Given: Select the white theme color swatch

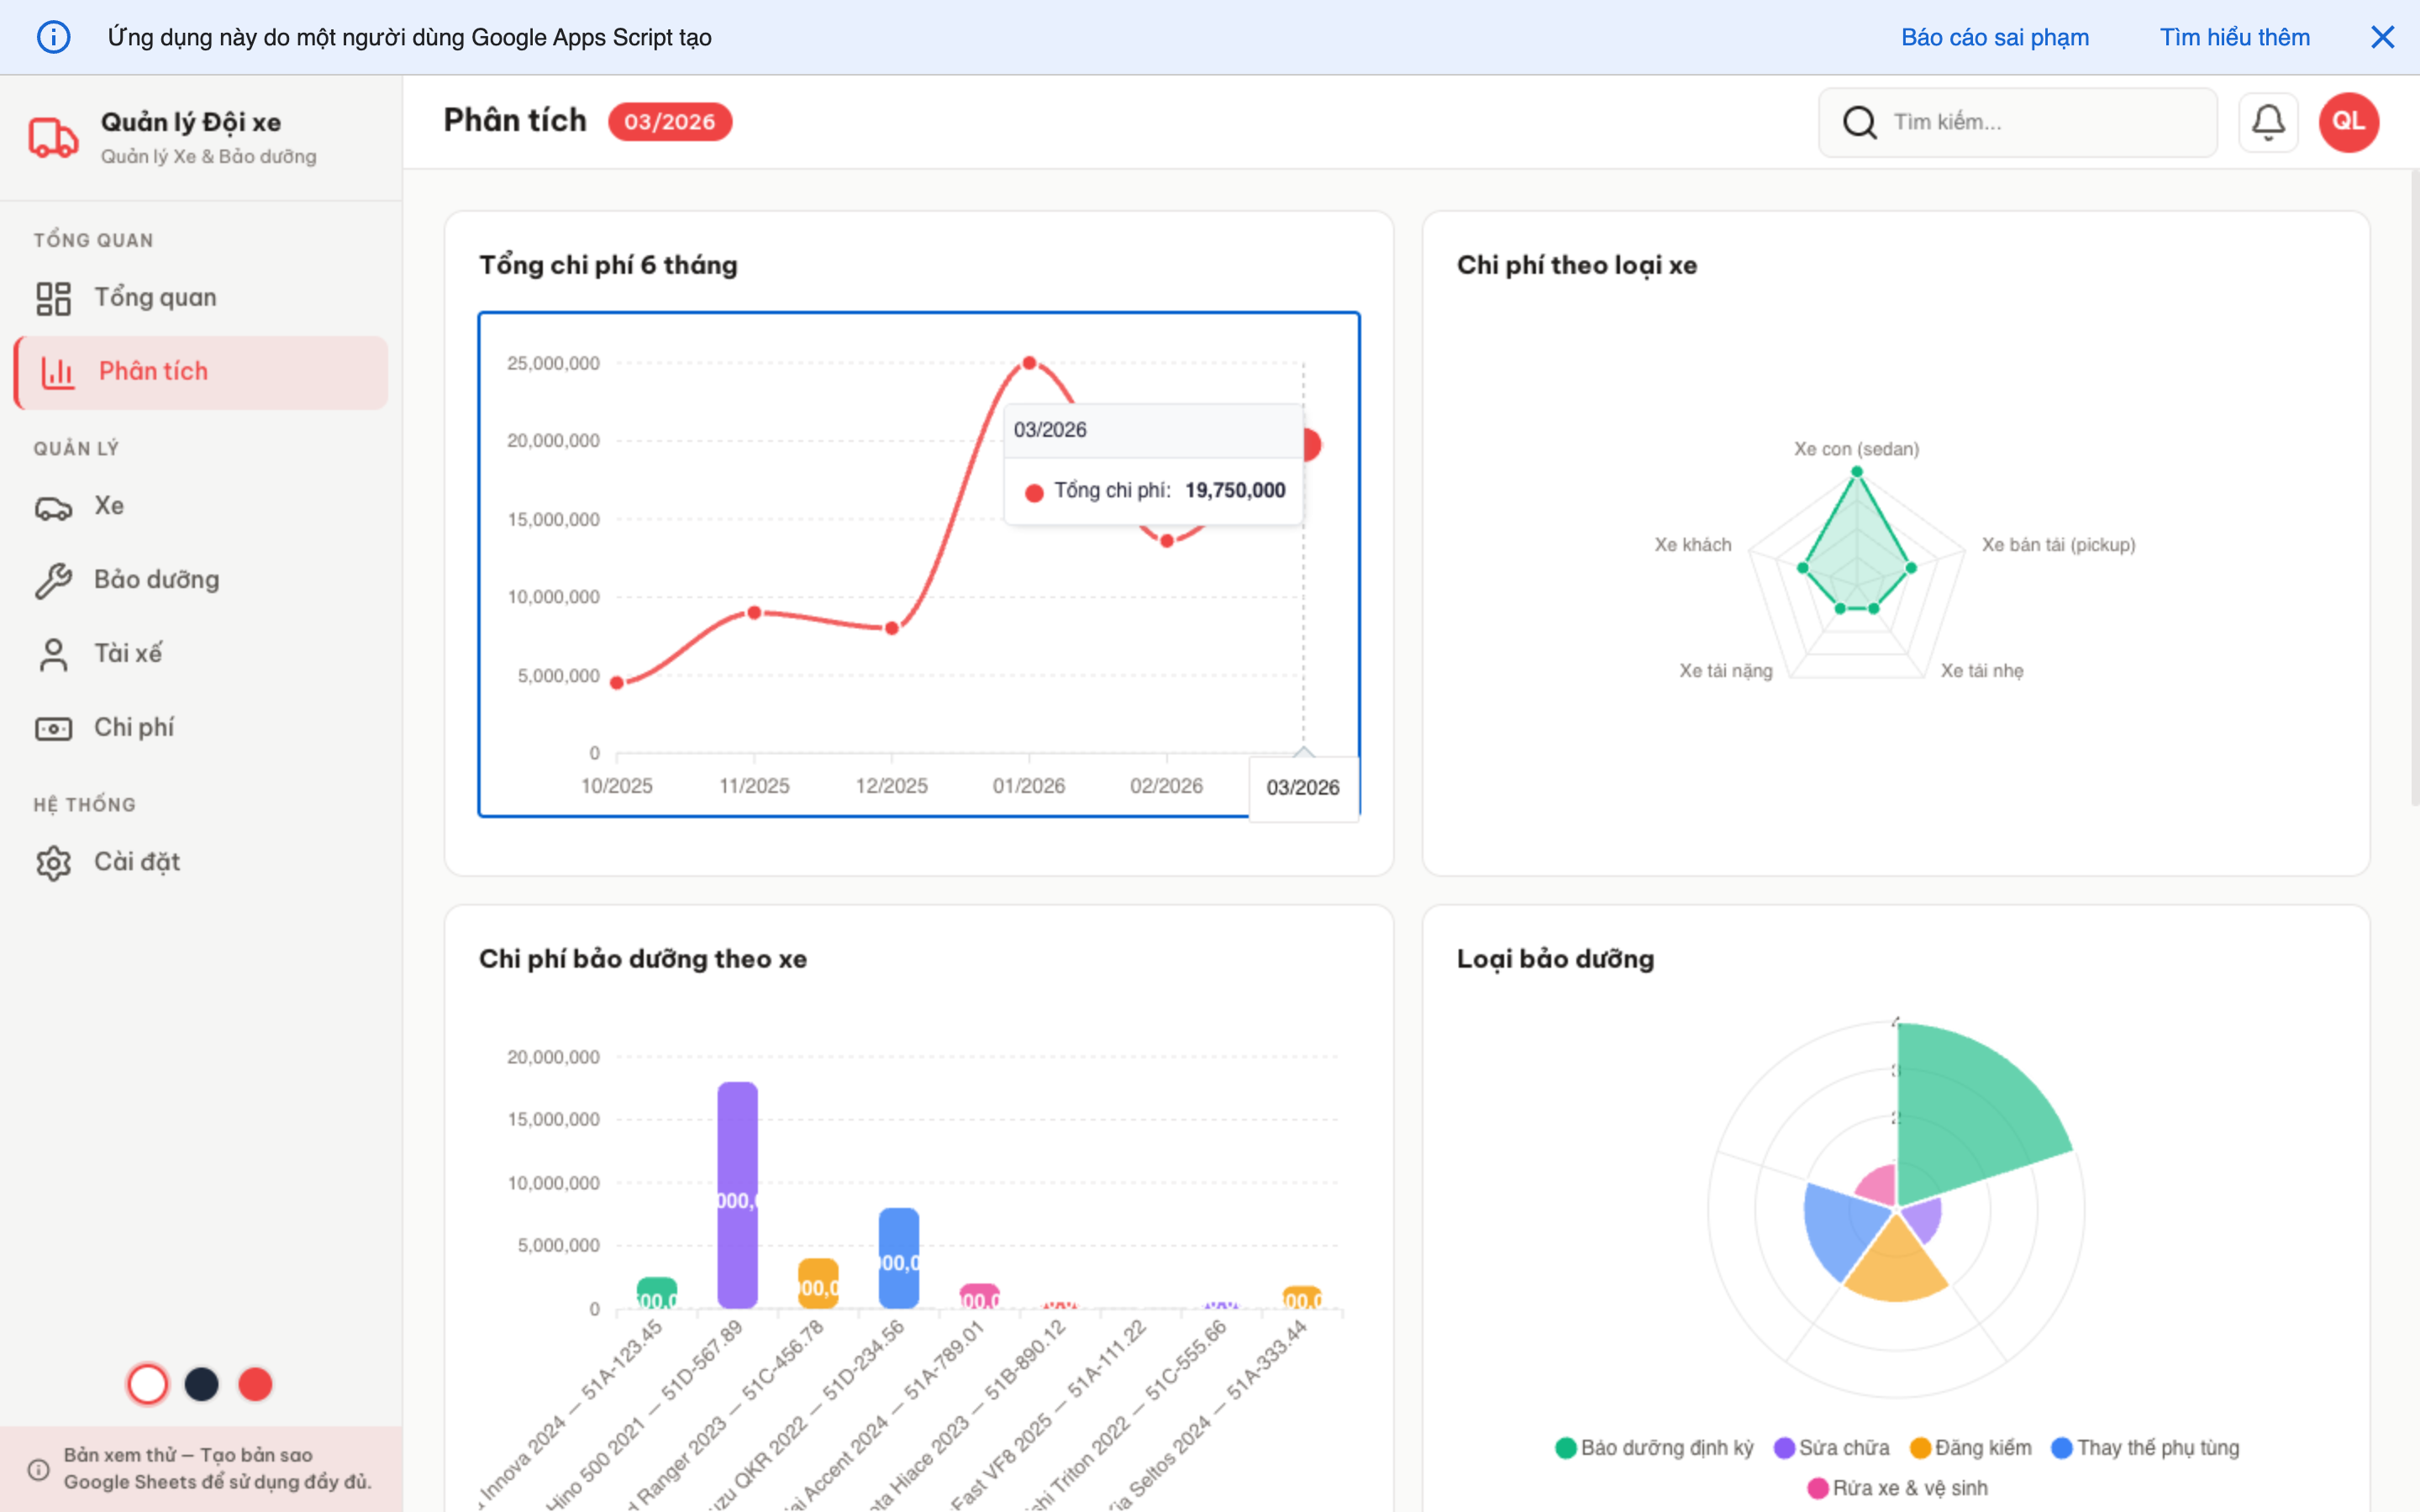Looking at the screenshot, I should 148,1384.
